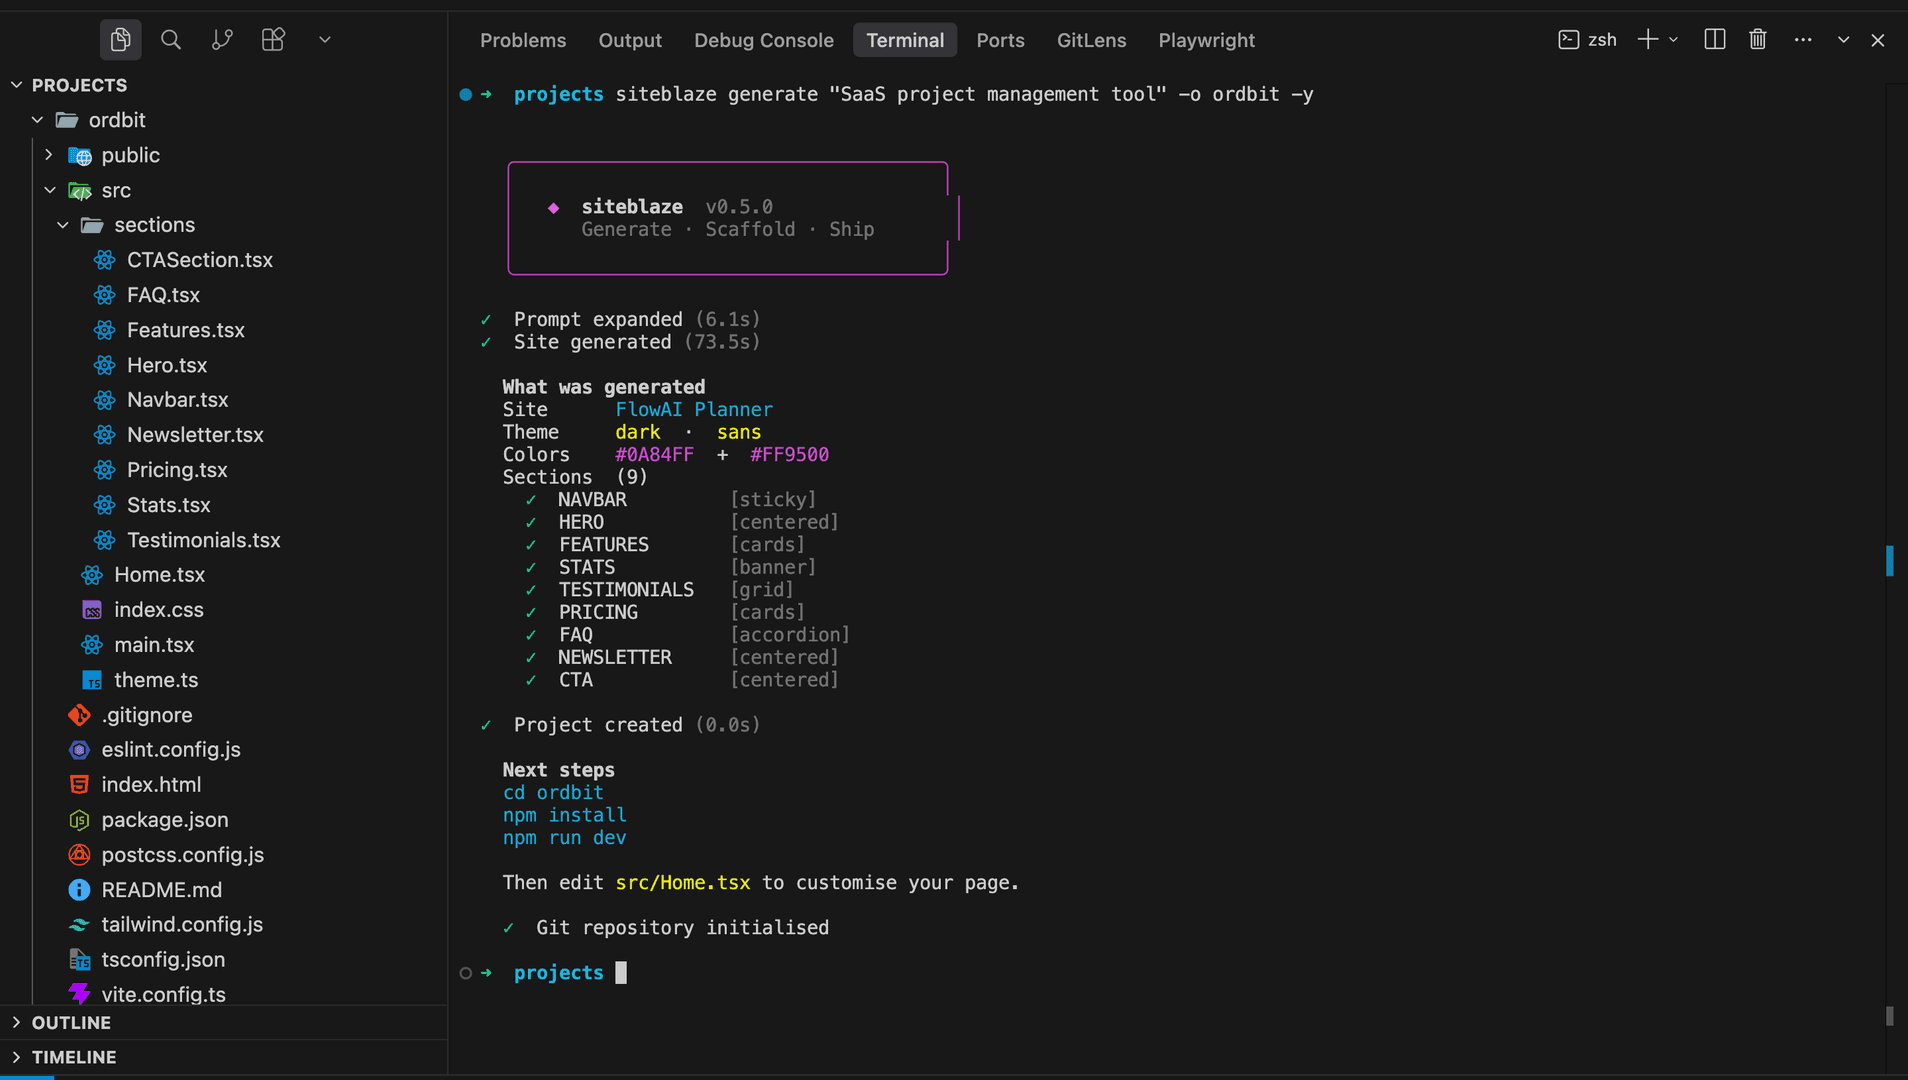Screen dimensions: 1908x1080
Task: Collapse the panel with the chevron down
Action: coord(1843,40)
